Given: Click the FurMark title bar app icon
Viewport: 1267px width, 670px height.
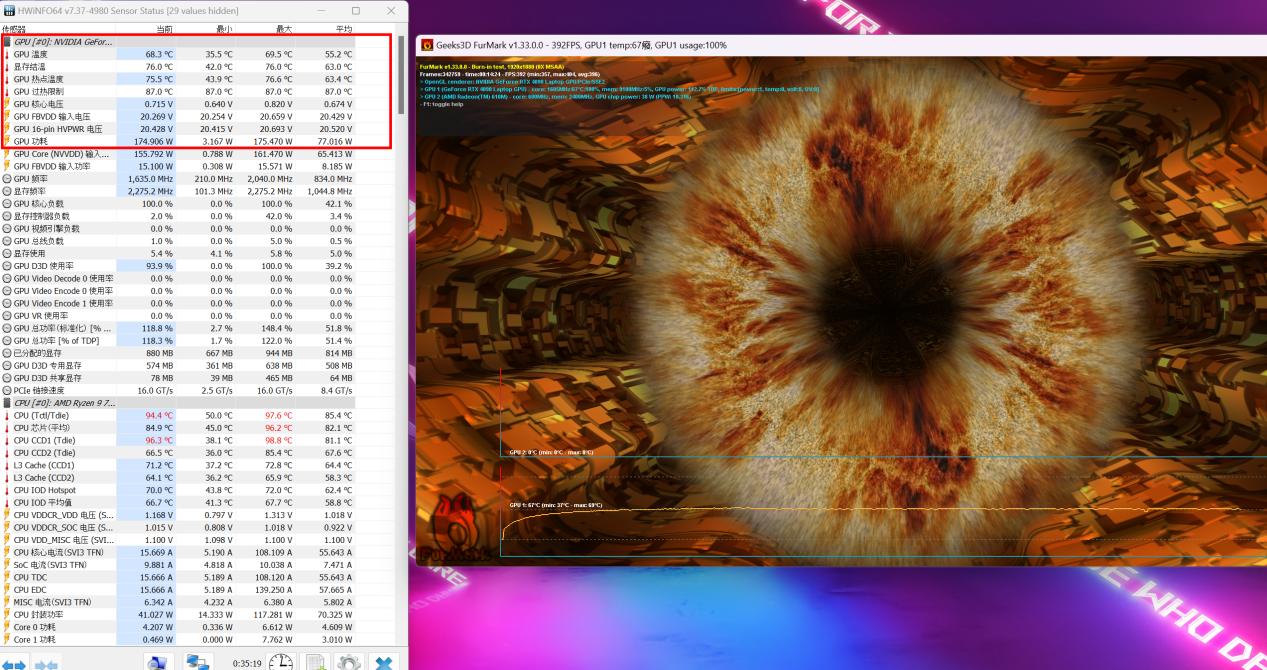Looking at the screenshot, I should (428, 45).
